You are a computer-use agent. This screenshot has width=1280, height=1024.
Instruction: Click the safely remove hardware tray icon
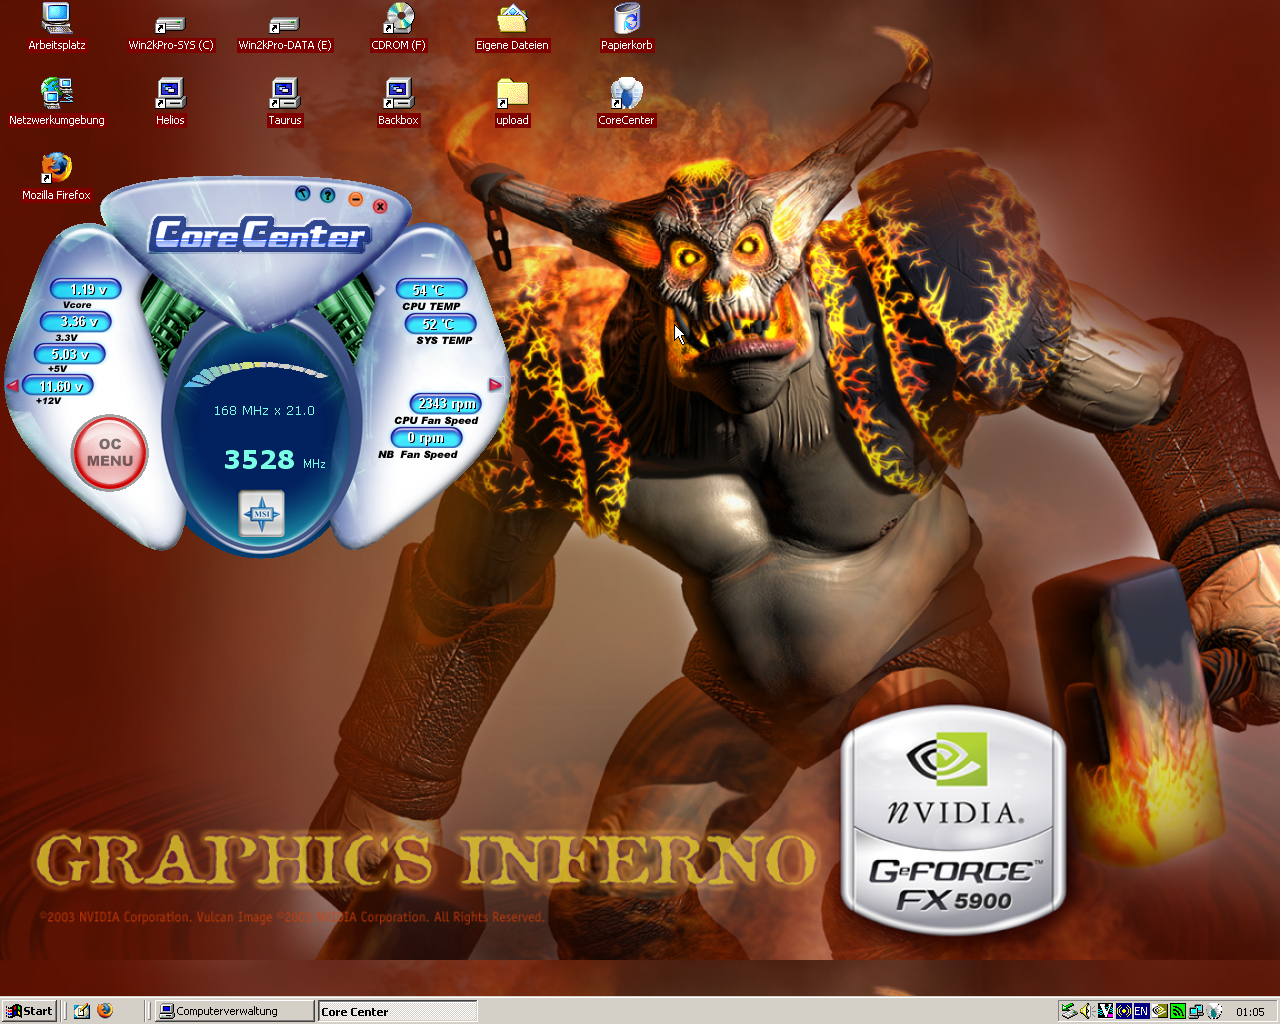[1069, 1011]
